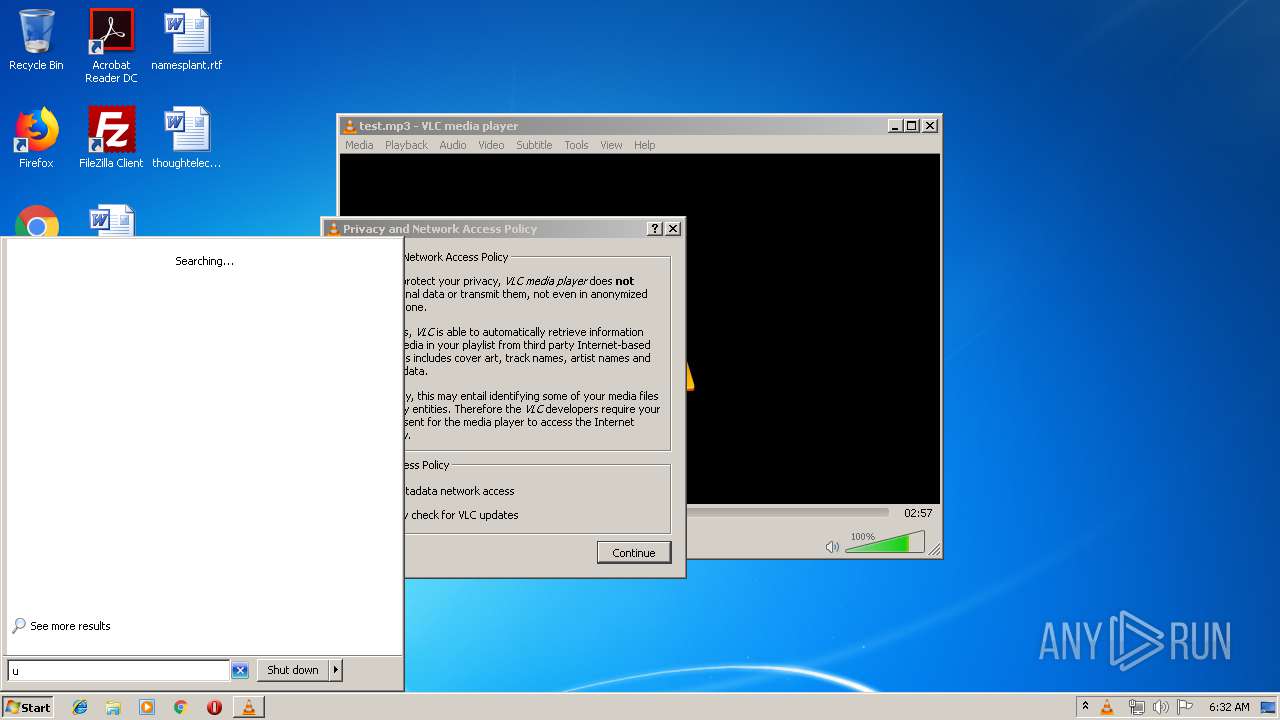Click the privacy dialog help question mark
The image size is (1280, 720).
[655, 229]
